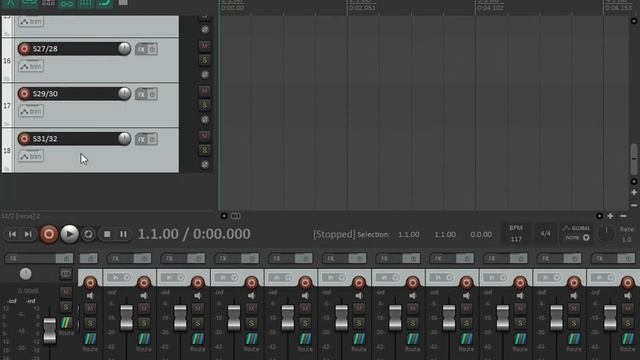640x360 pixels.
Task: Open the FX chain for track S27/28
Action: coord(141,49)
